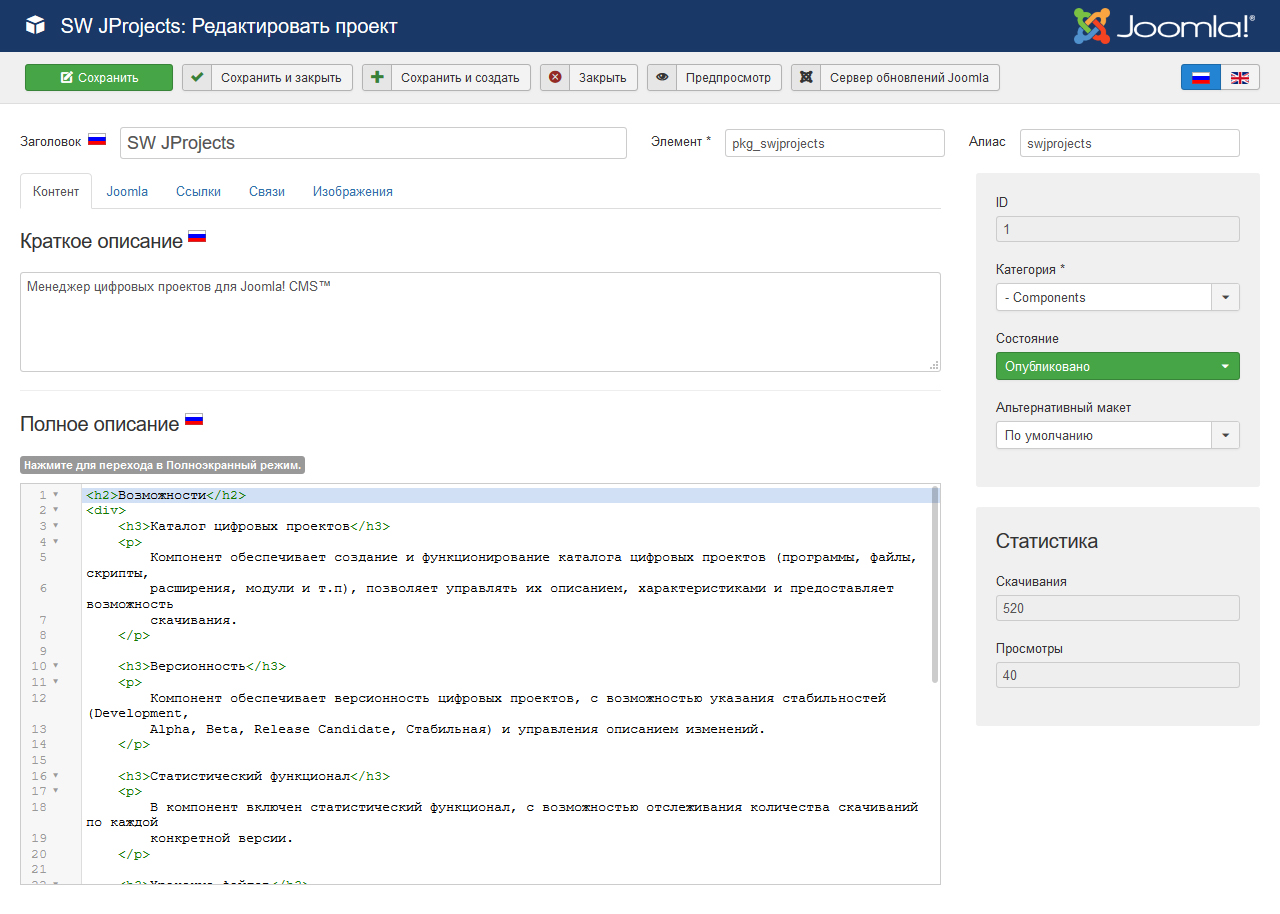Focus the Заголовок field with SW JProjects

pos(373,143)
